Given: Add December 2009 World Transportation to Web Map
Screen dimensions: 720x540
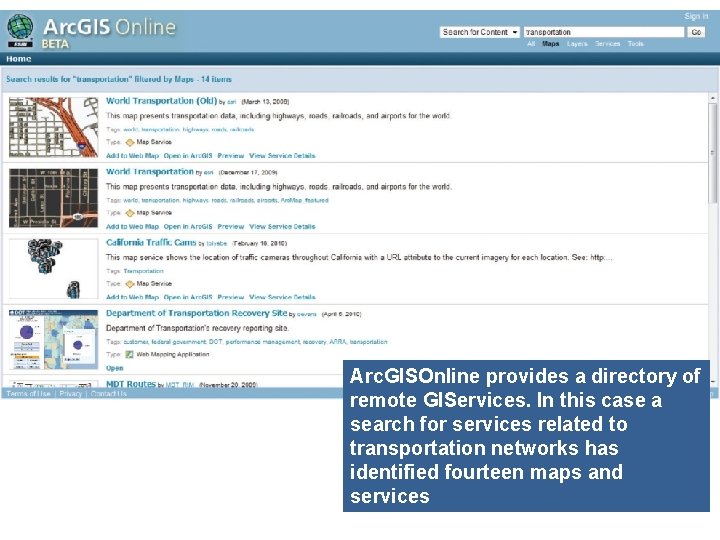Looking at the screenshot, I should point(132,227).
